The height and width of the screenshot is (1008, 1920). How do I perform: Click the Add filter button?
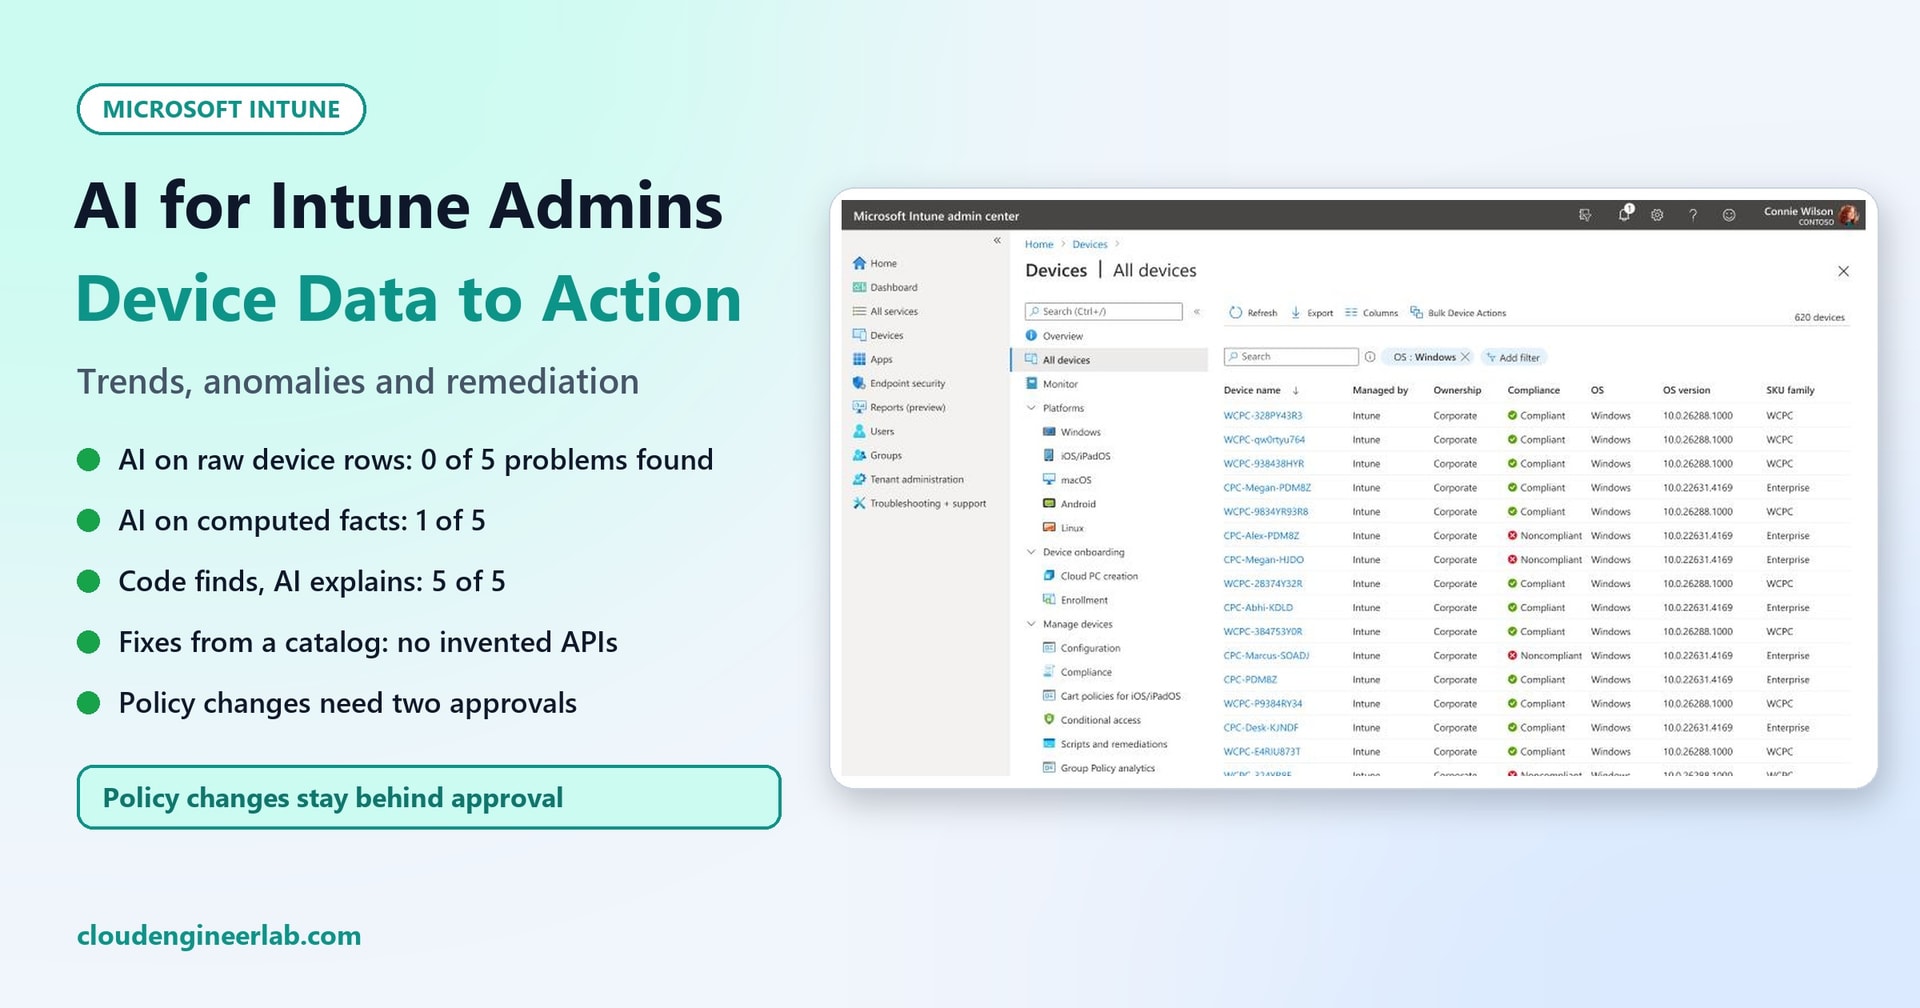tap(1513, 357)
